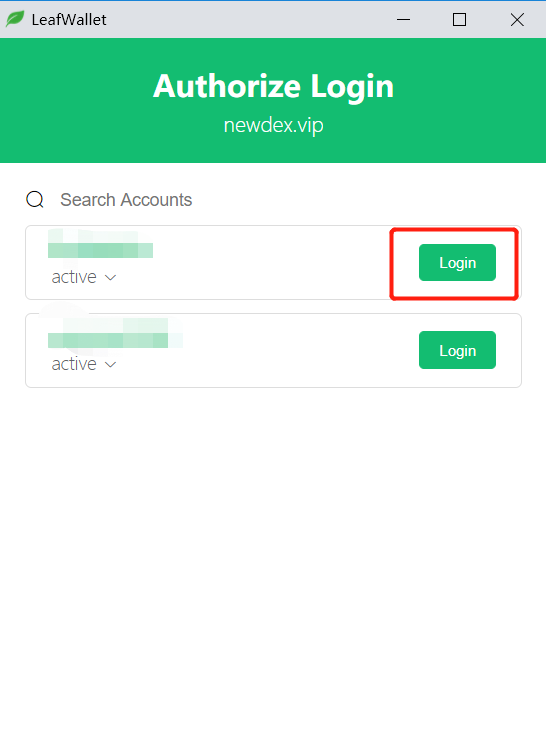546x742 pixels.
Task: Maximize the LeafWallet window
Action: [459, 19]
